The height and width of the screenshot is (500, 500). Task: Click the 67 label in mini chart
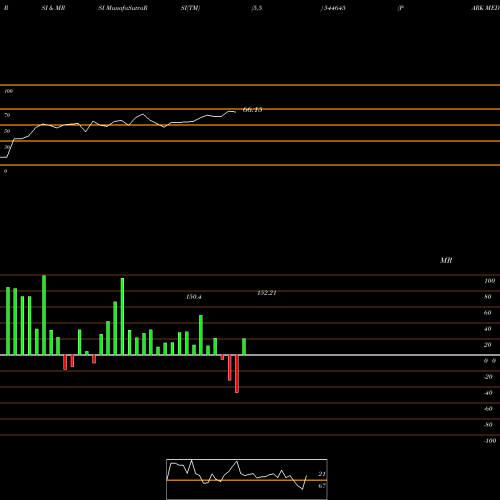coord(322,486)
